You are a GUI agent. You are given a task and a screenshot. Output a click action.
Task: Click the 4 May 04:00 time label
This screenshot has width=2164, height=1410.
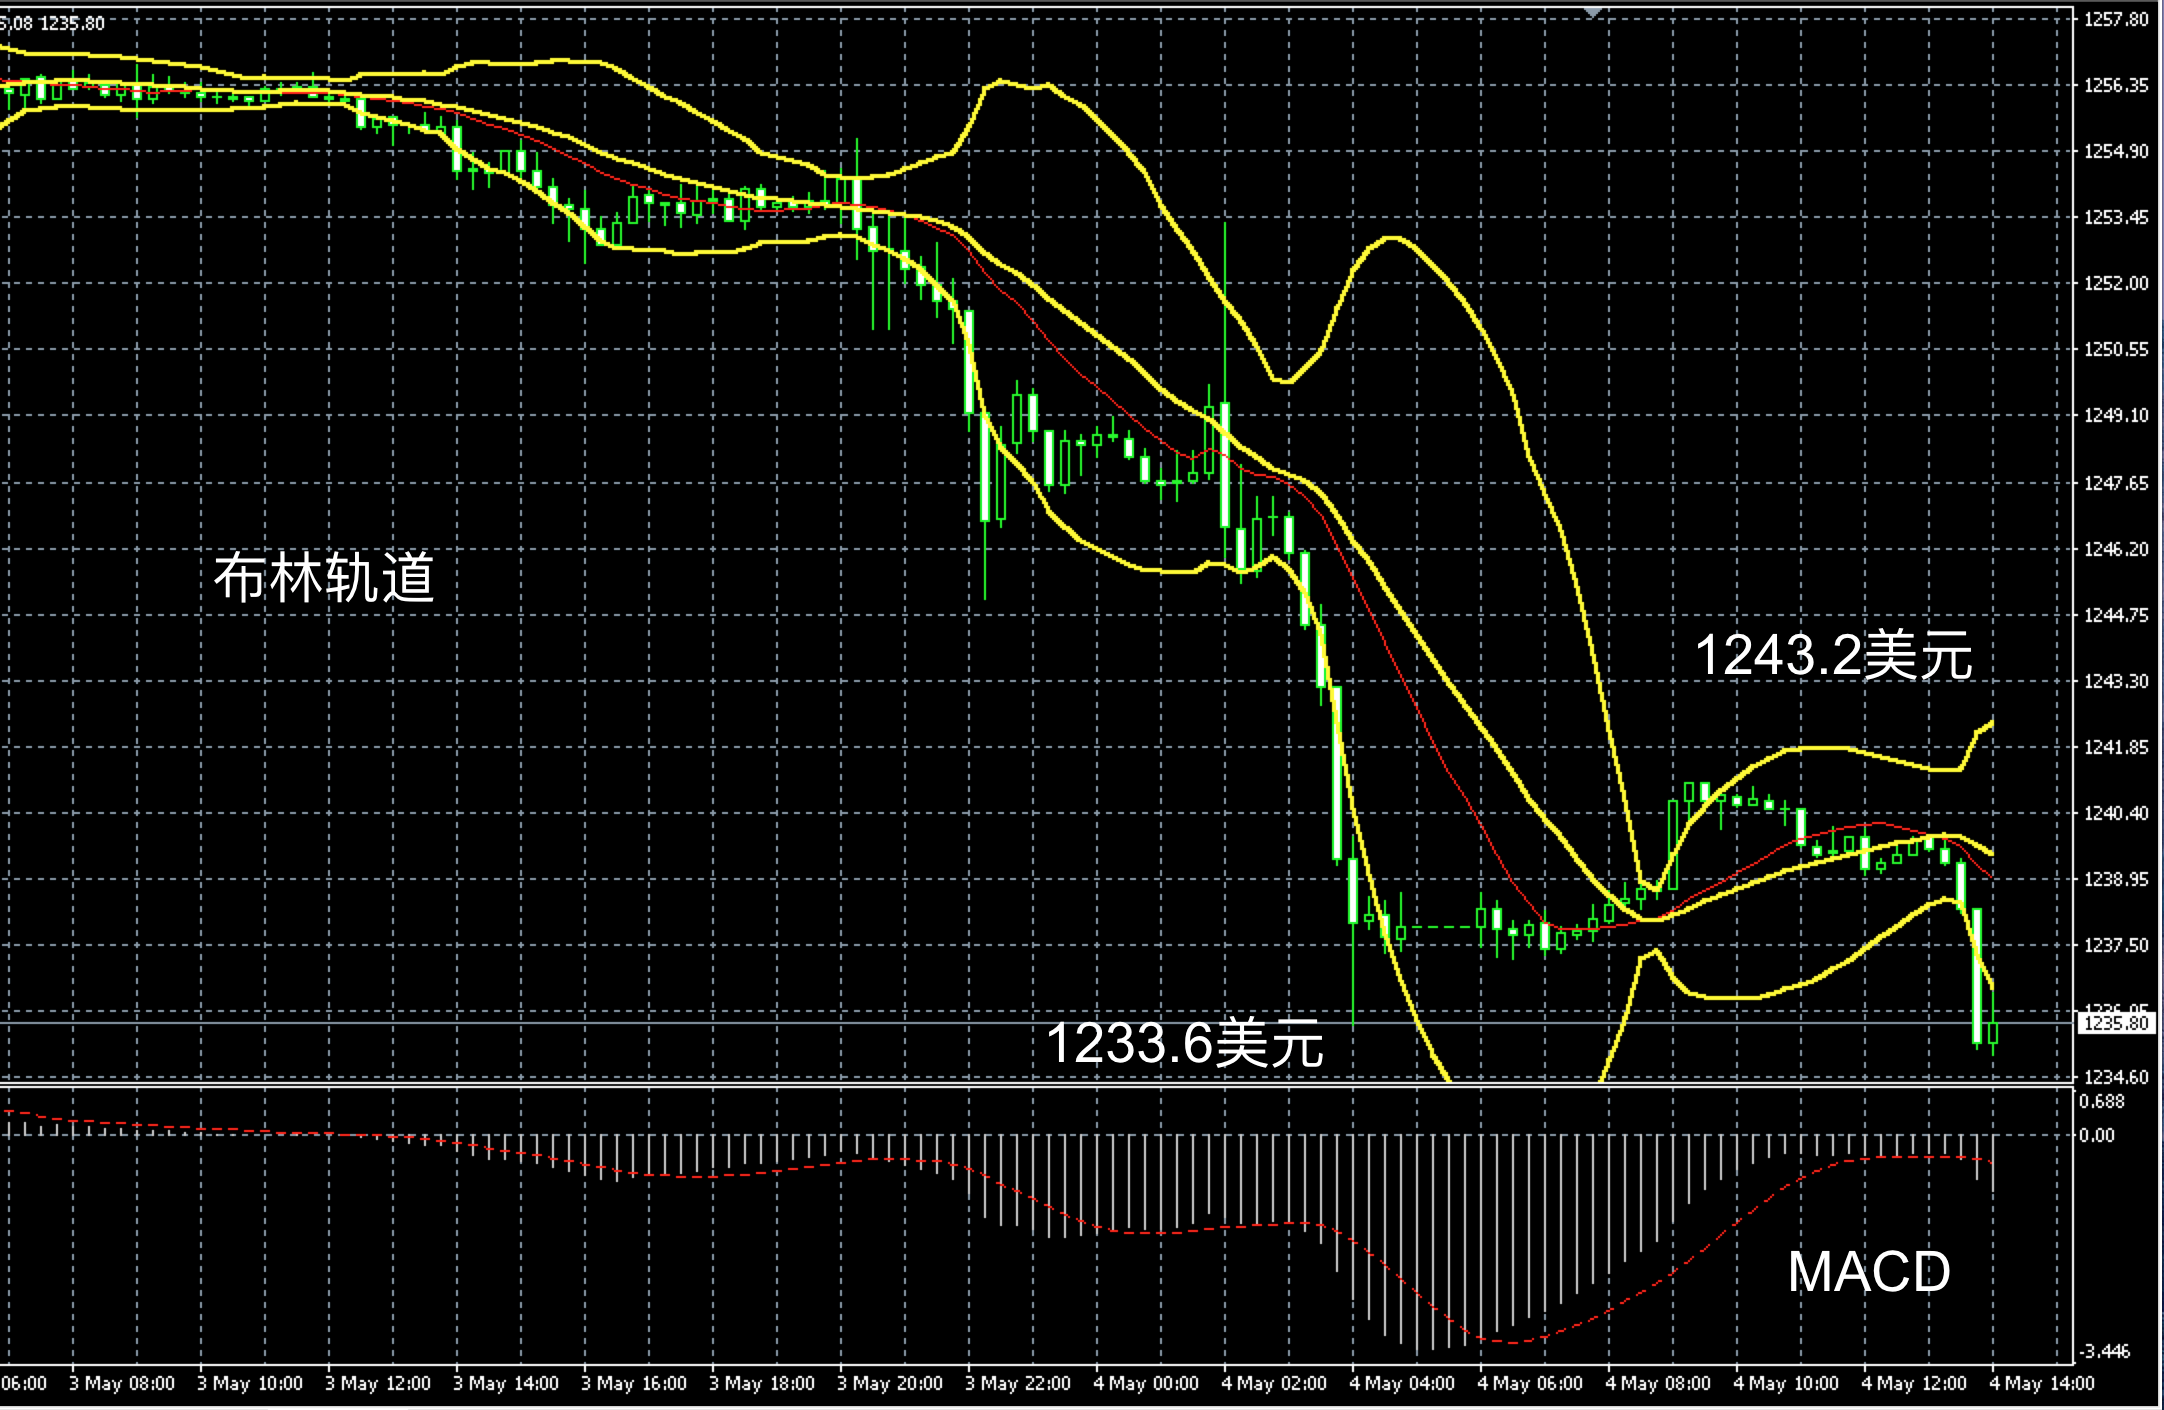[1402, 1384]
